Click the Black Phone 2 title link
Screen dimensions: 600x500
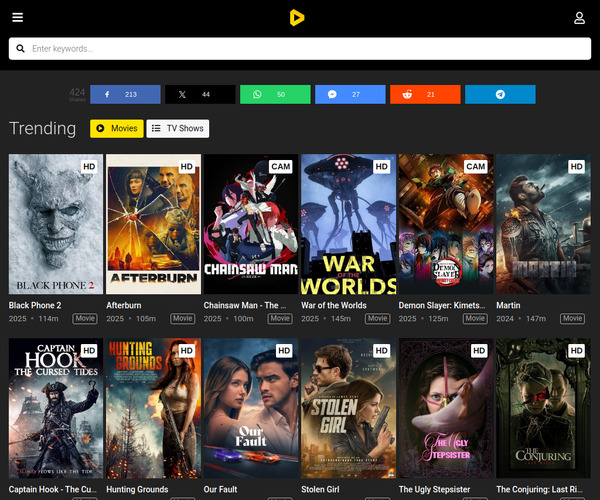click(x=35, y=305)
